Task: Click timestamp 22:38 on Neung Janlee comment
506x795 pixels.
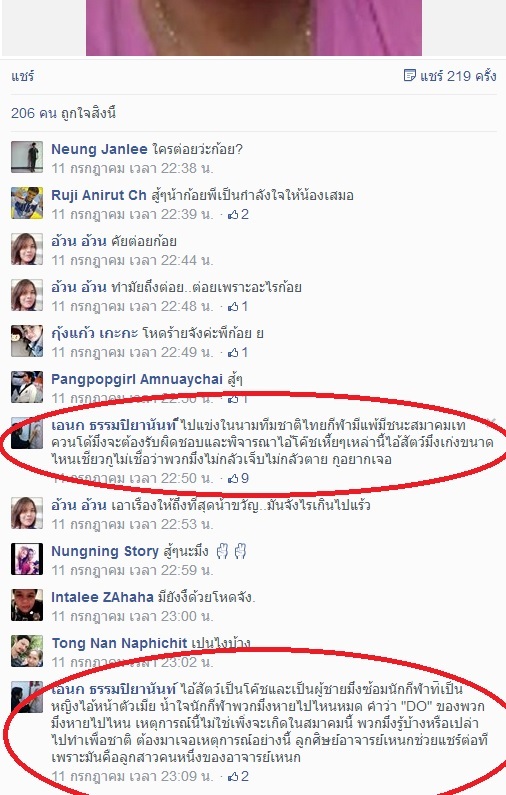Action: (x=132, y=168)
